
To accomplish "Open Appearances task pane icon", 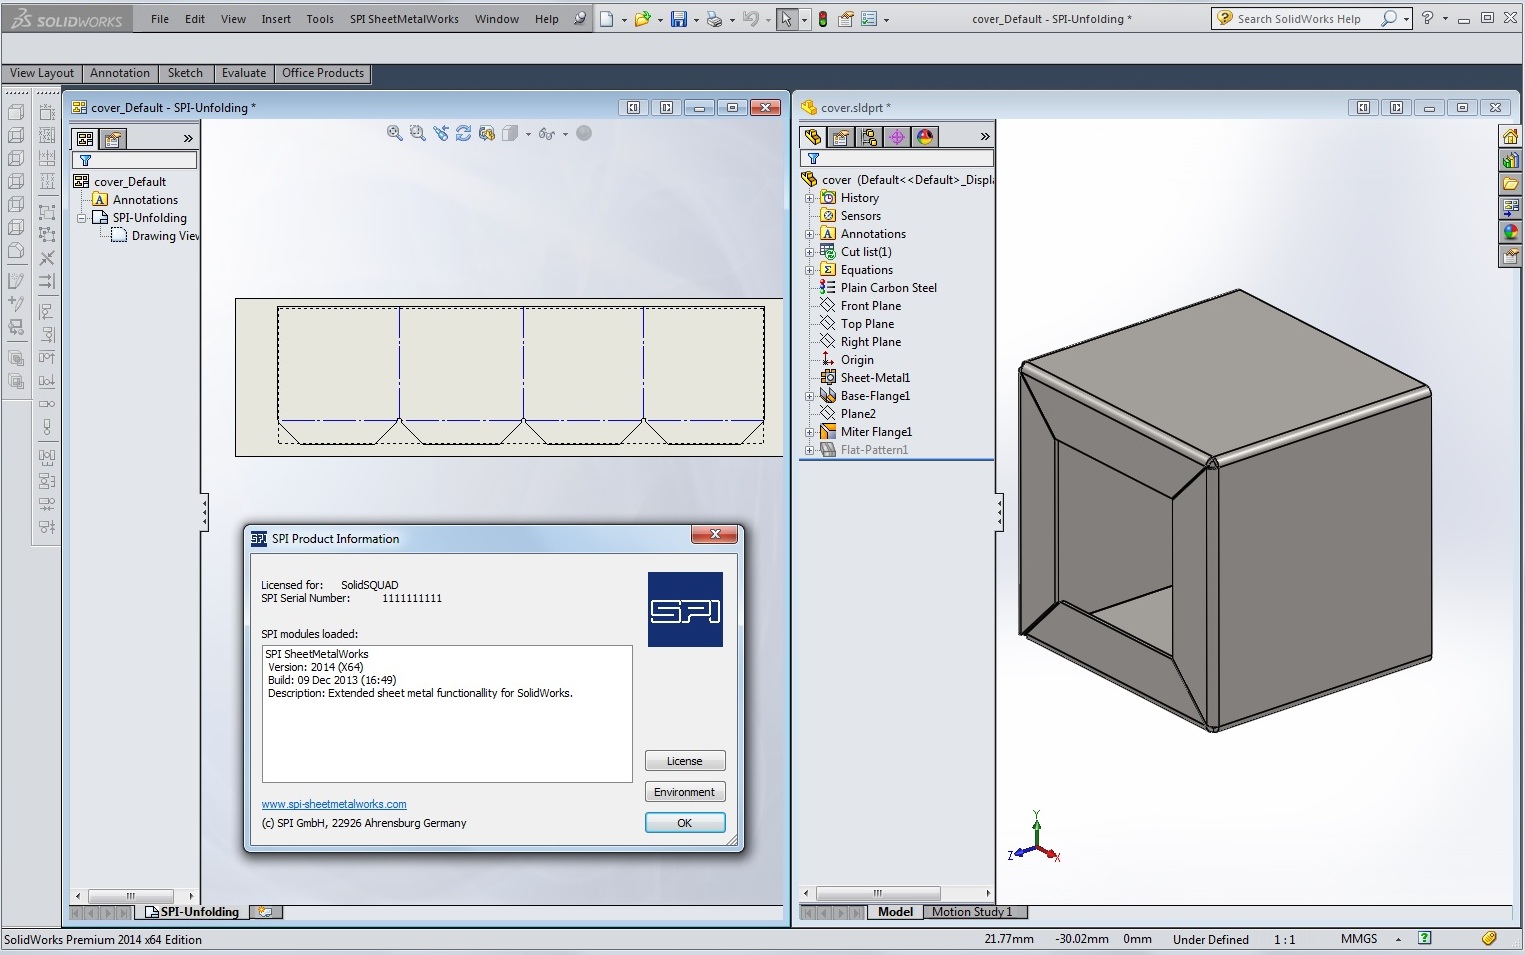I will 1510,232.
